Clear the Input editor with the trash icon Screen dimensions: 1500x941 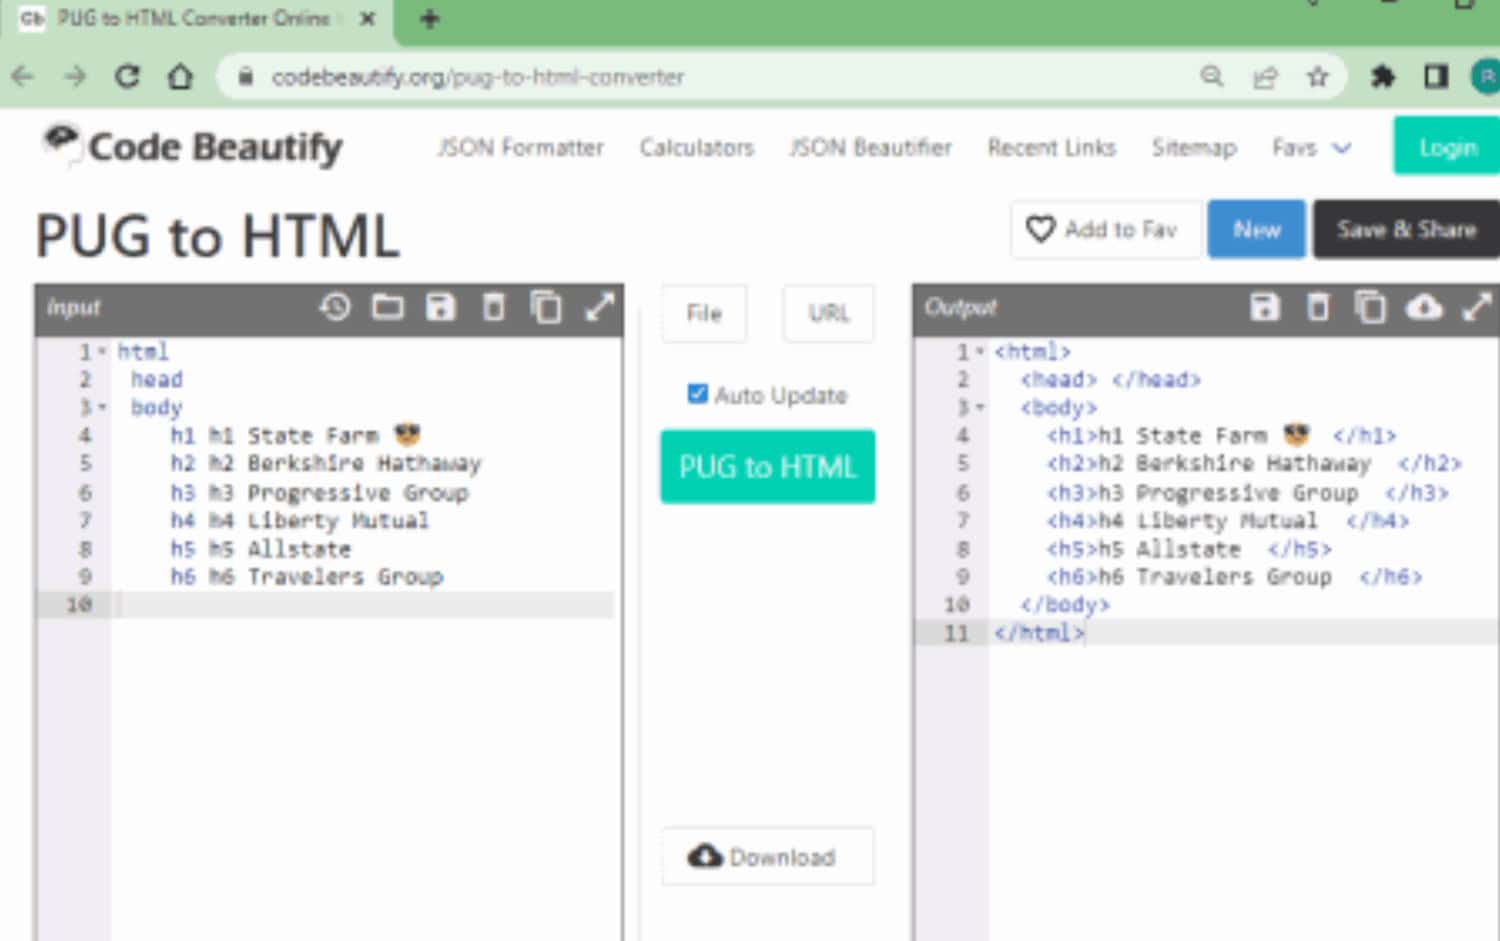click(x=494, y=308)
